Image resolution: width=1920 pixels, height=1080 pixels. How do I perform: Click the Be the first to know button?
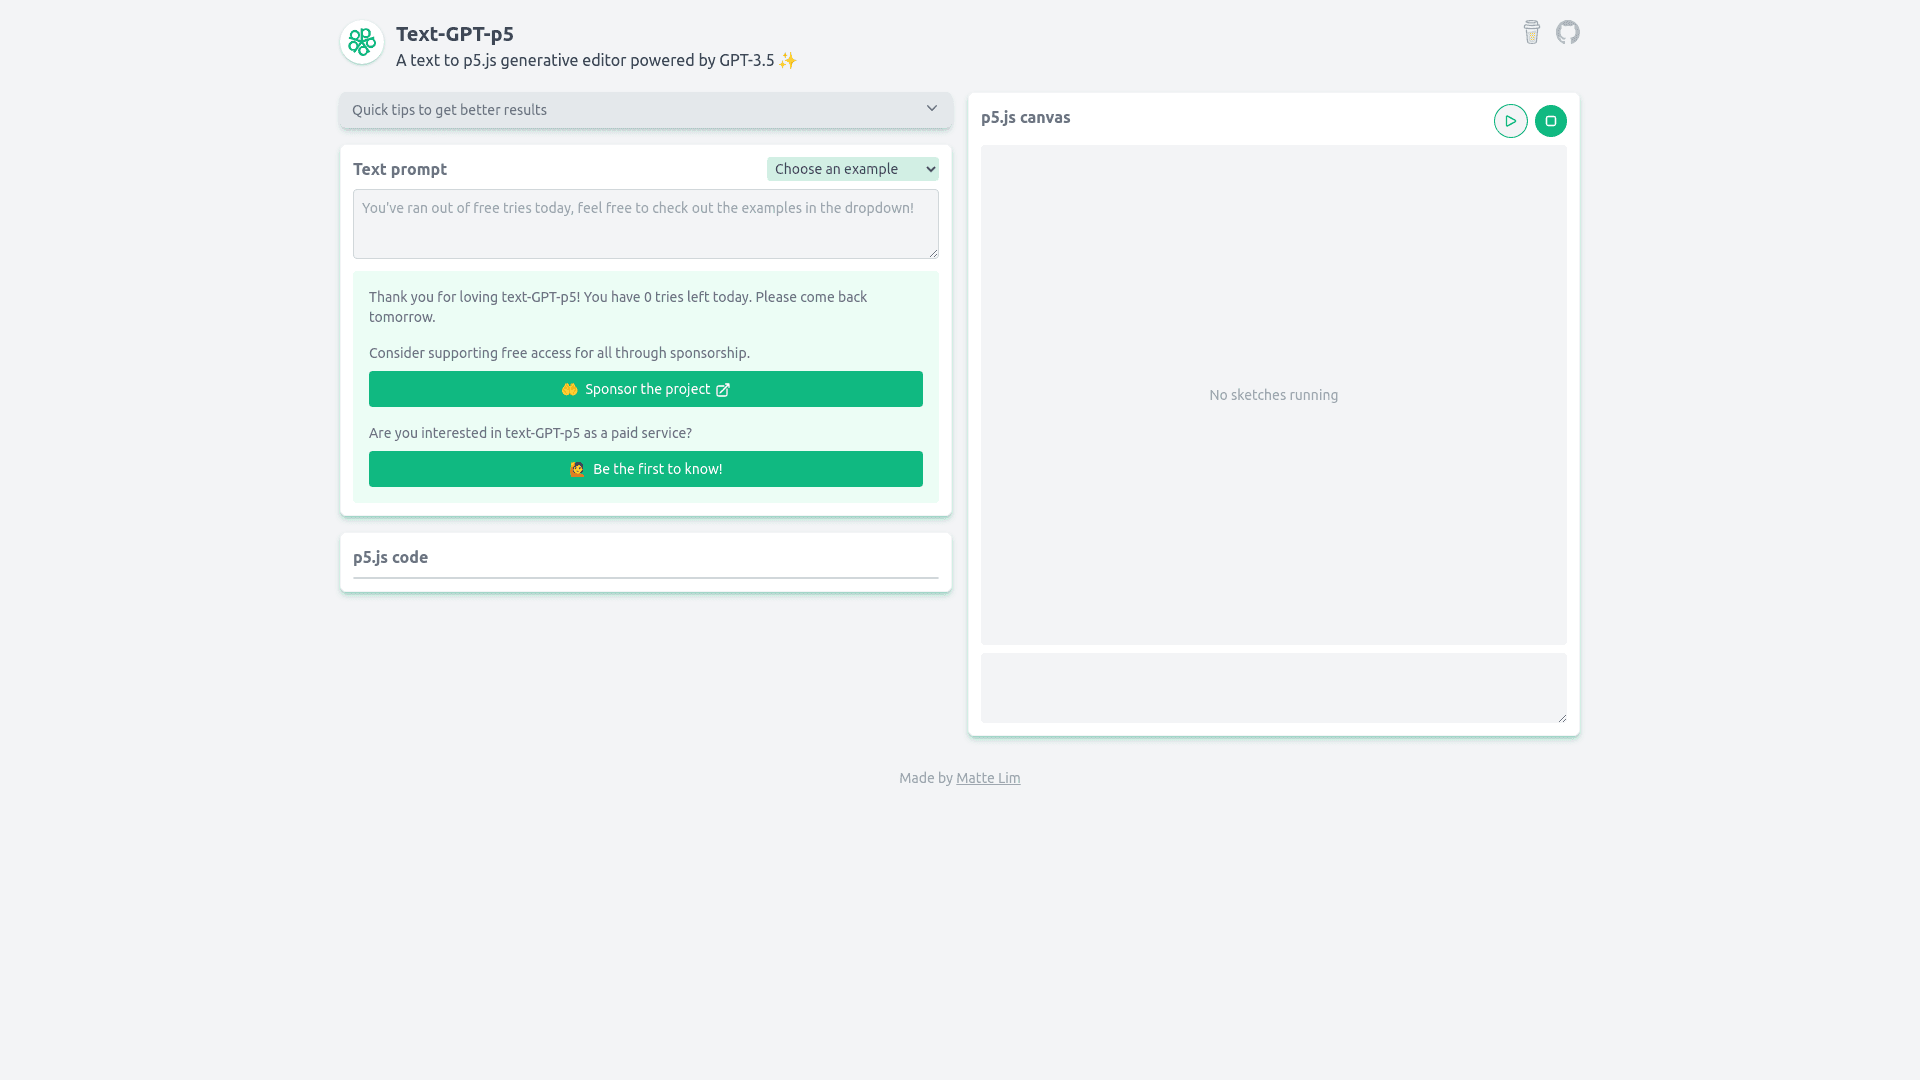pyautogui.click(x=657, y=469)
